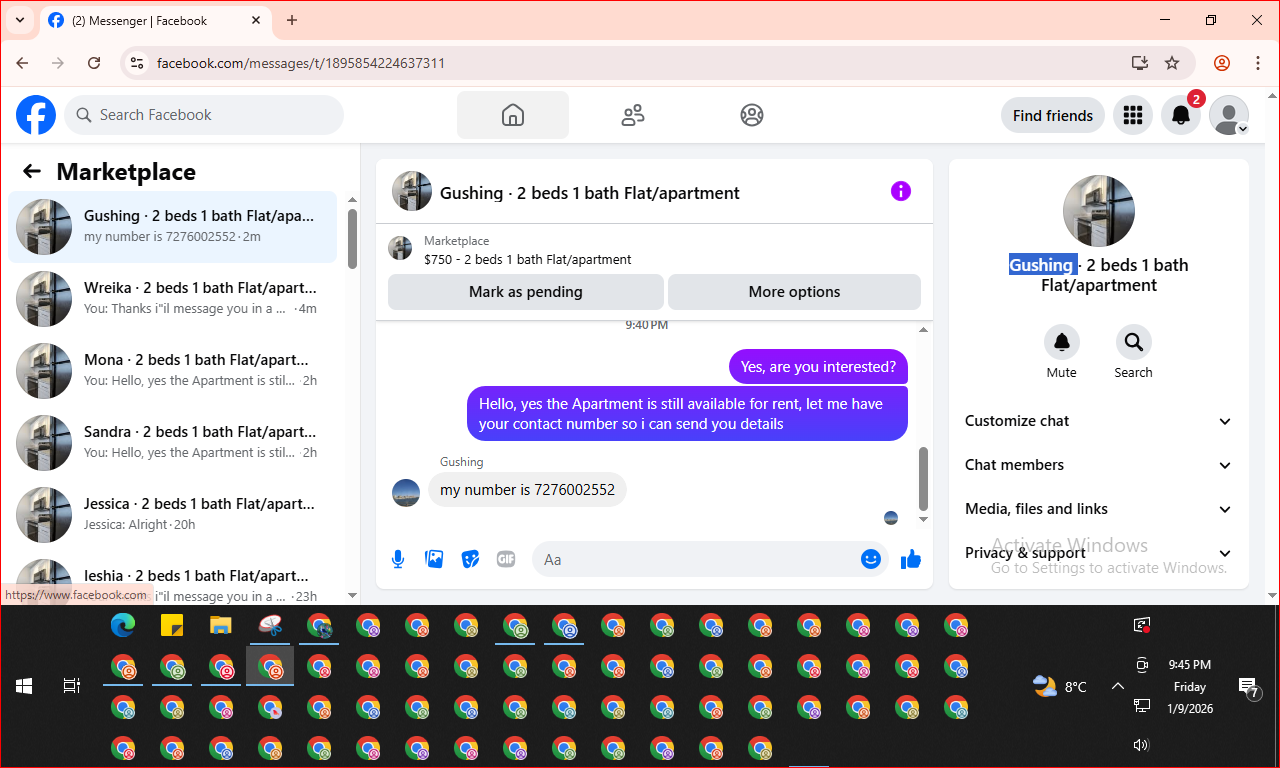Open Wreika conversation in chat list

(172, 299)
